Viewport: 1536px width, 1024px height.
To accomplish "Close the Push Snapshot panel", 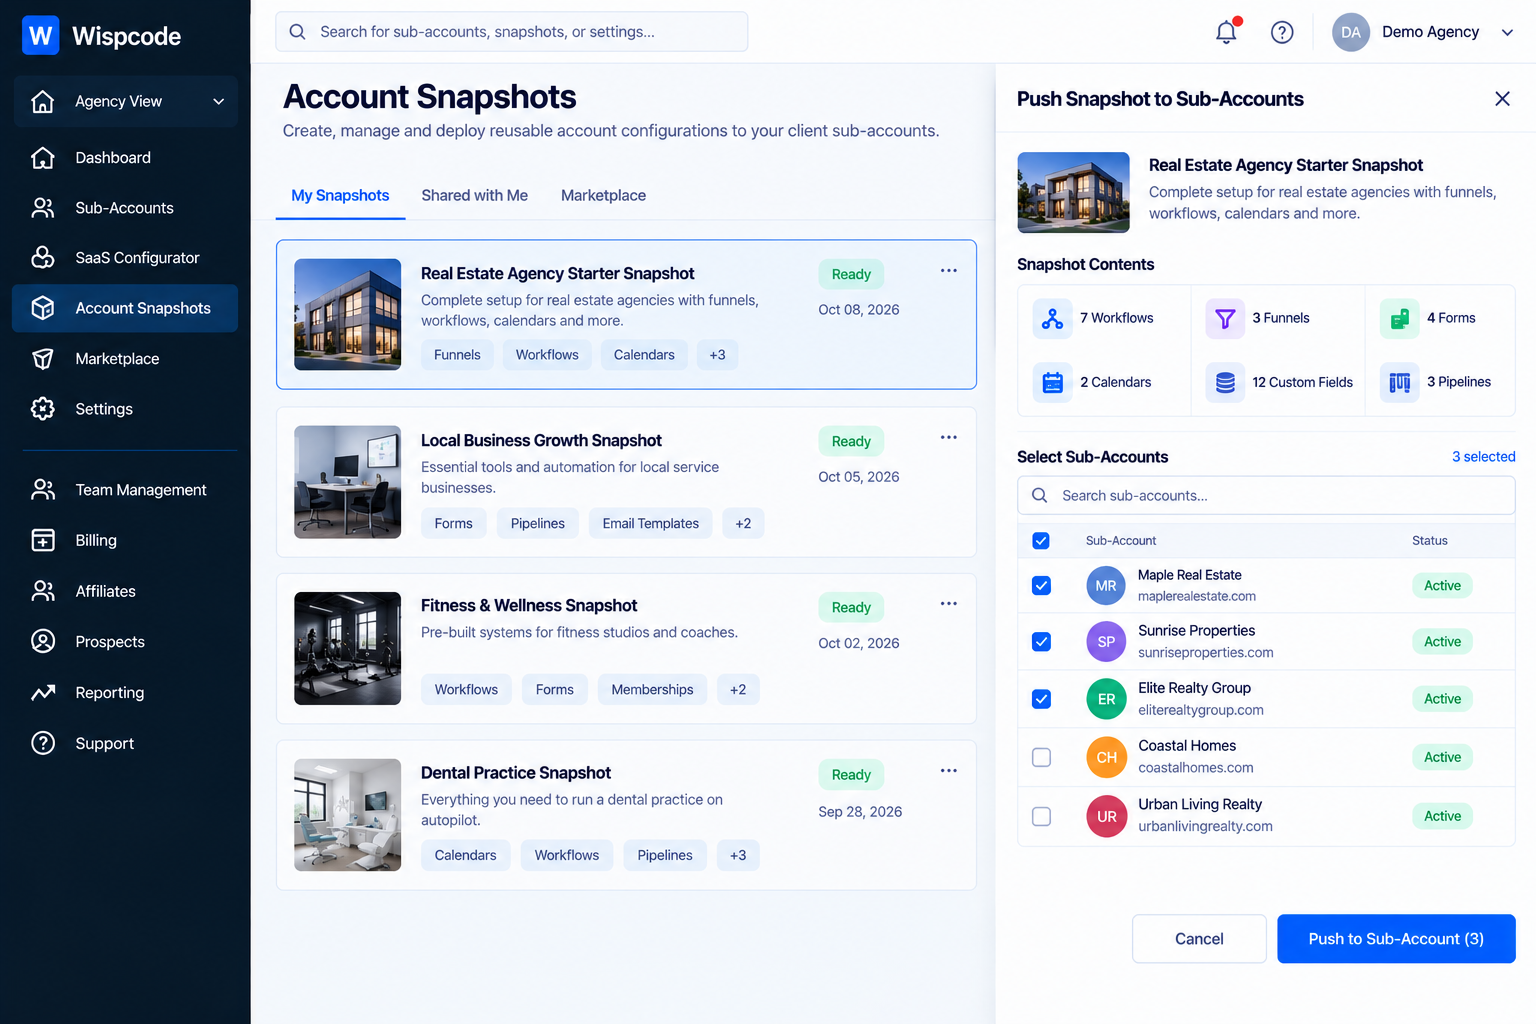I will [1502, 99].
